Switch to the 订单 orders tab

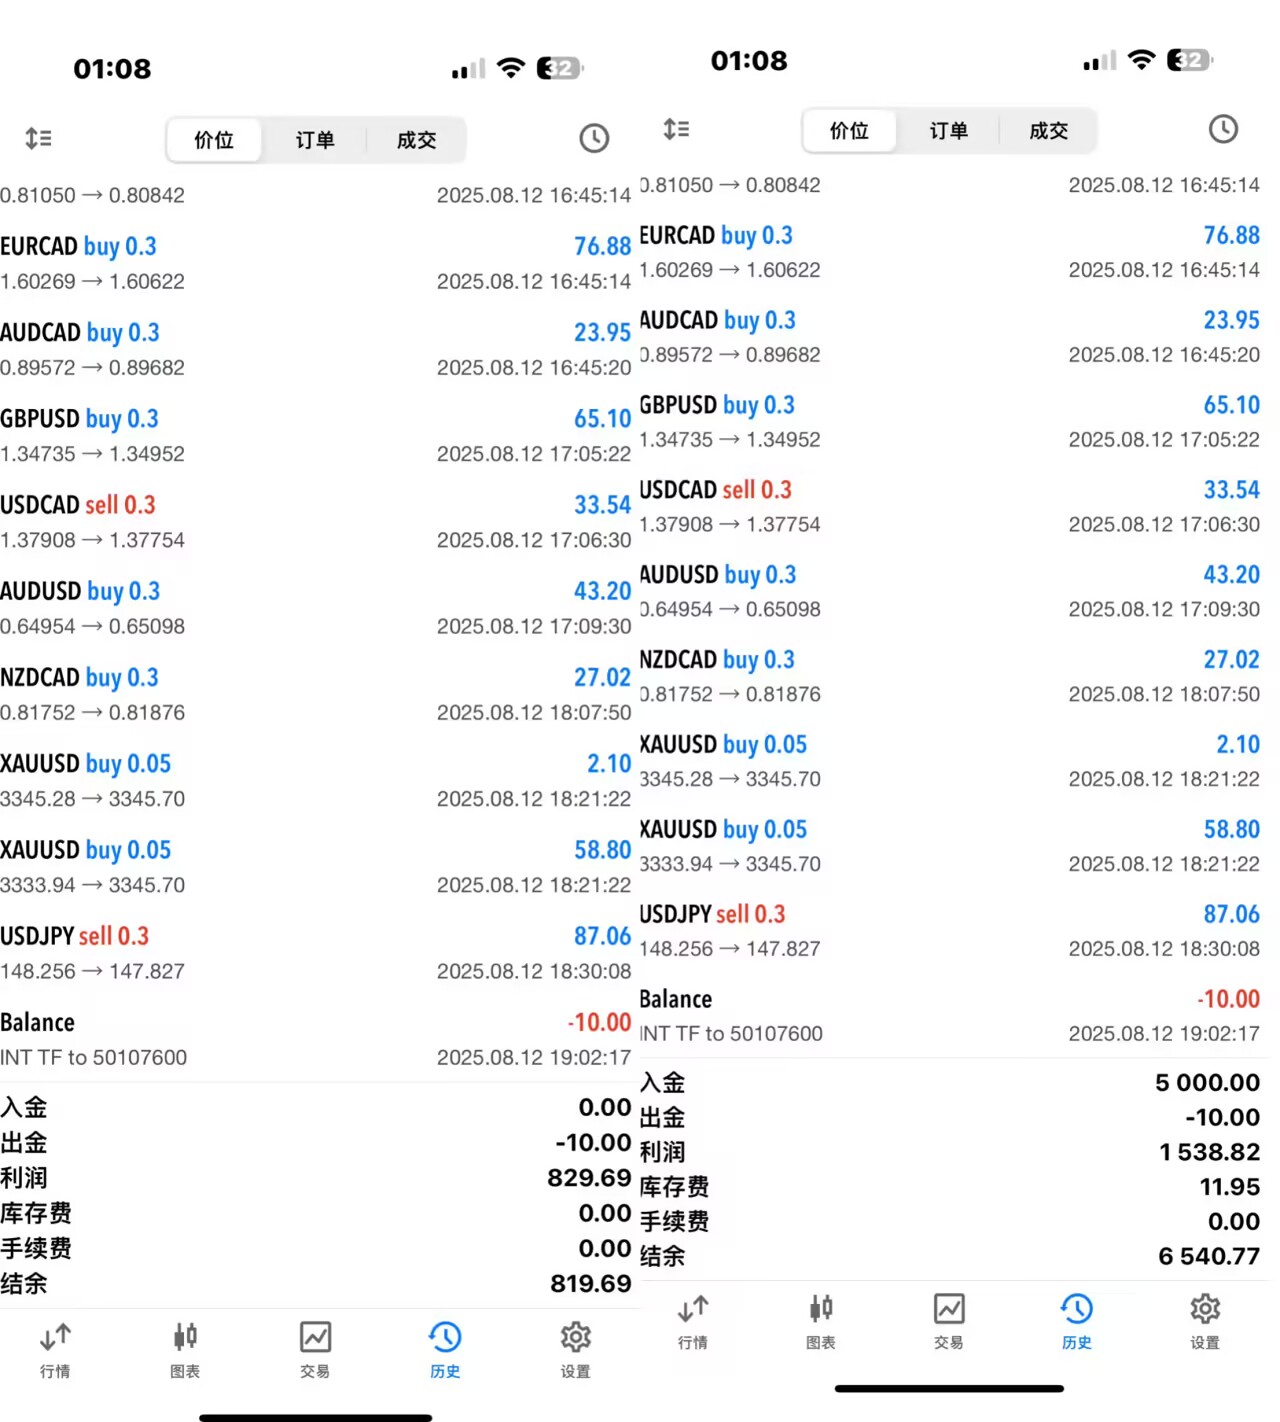coord(315,140)
